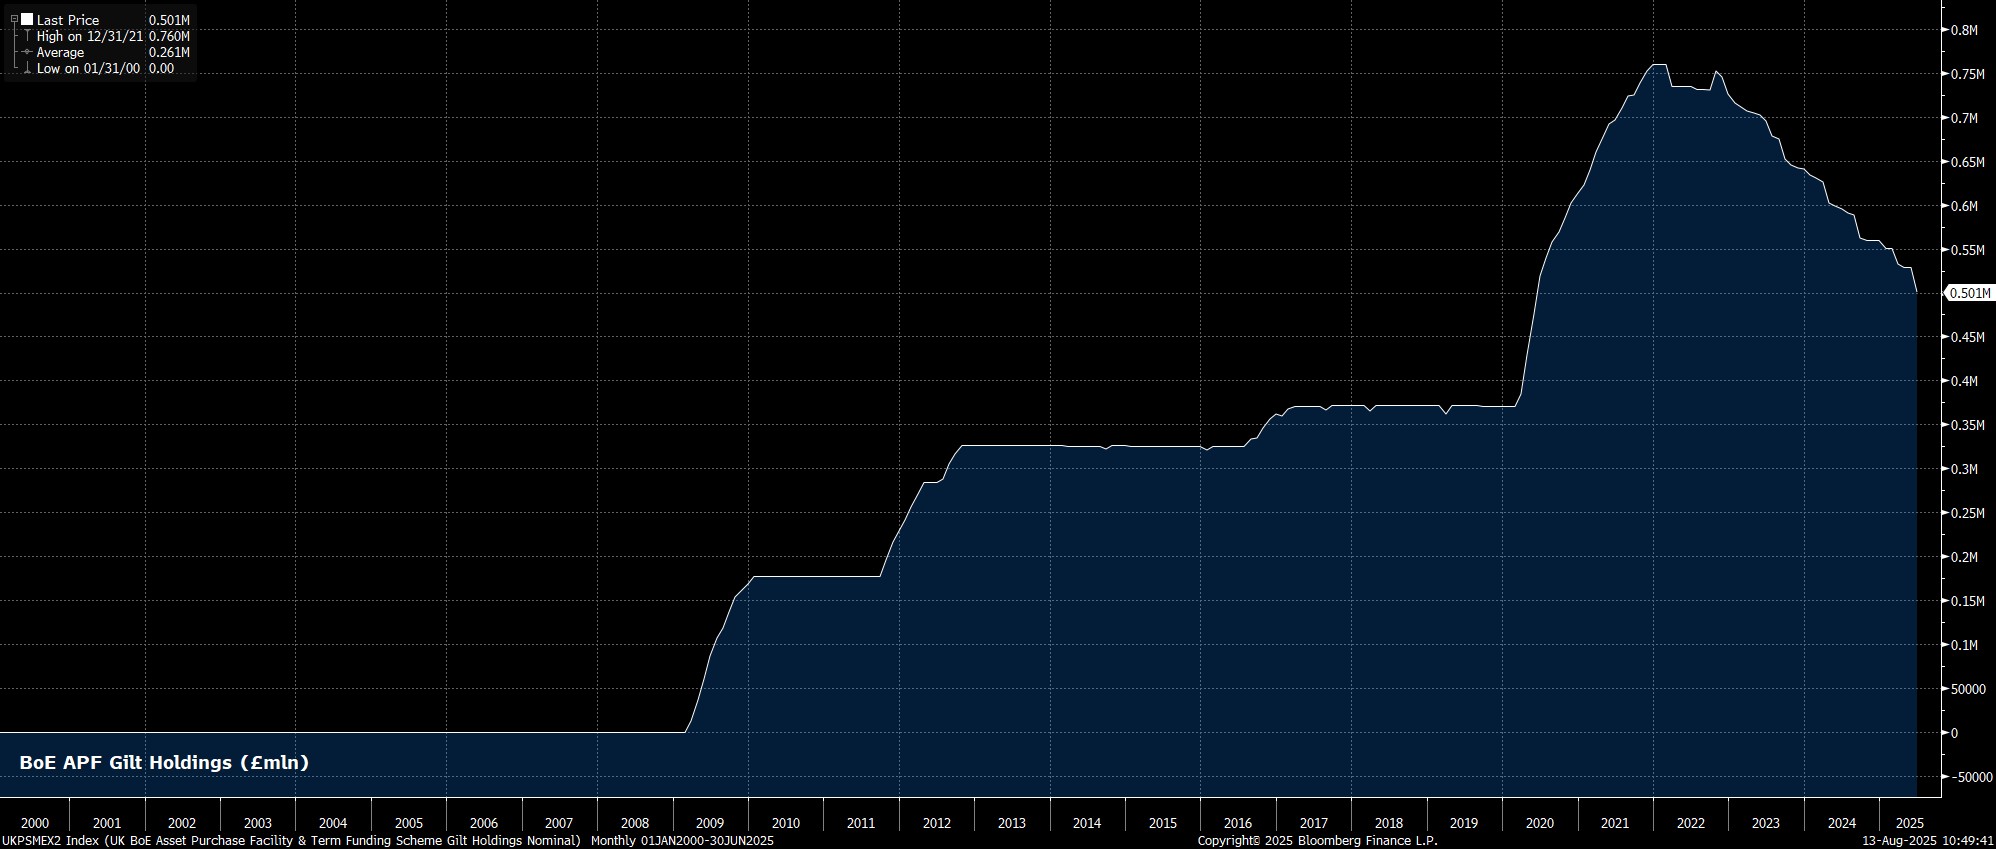The width and height of the screenshot is (1996, 849).
Task: Click the UKPSMEX2 Index description footer text
Action: [291, 841]
